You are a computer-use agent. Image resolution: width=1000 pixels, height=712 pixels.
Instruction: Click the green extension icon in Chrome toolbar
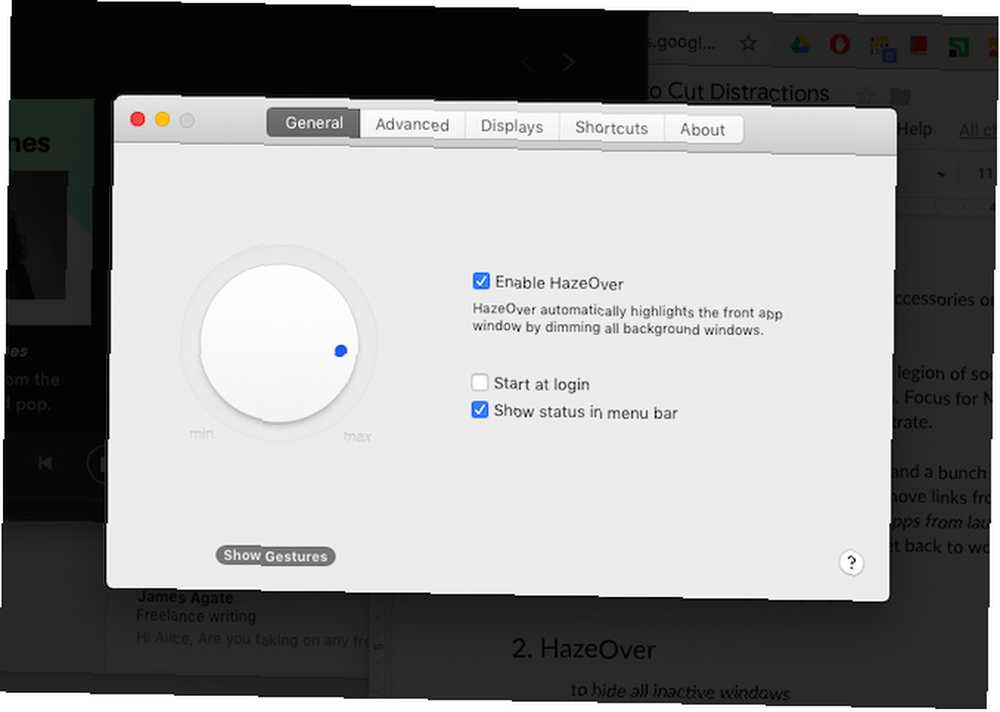959,46
